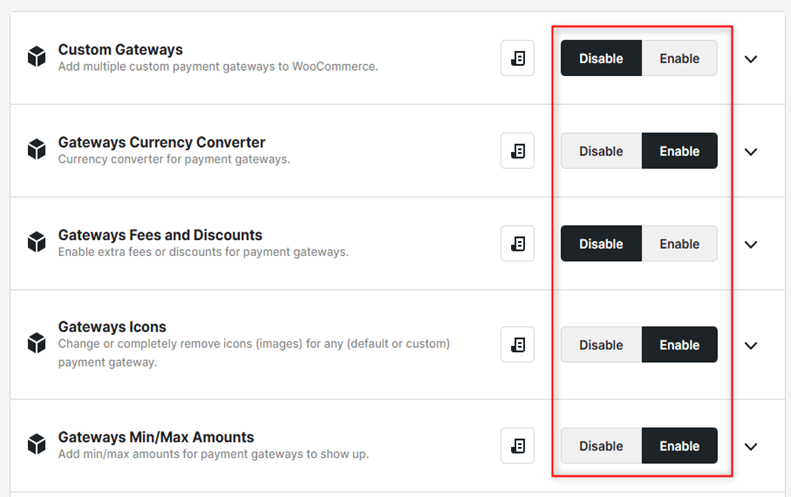Expand the Gateways Icons row chevron
This screenshot has height=497, width=791.
click(751, 346)
